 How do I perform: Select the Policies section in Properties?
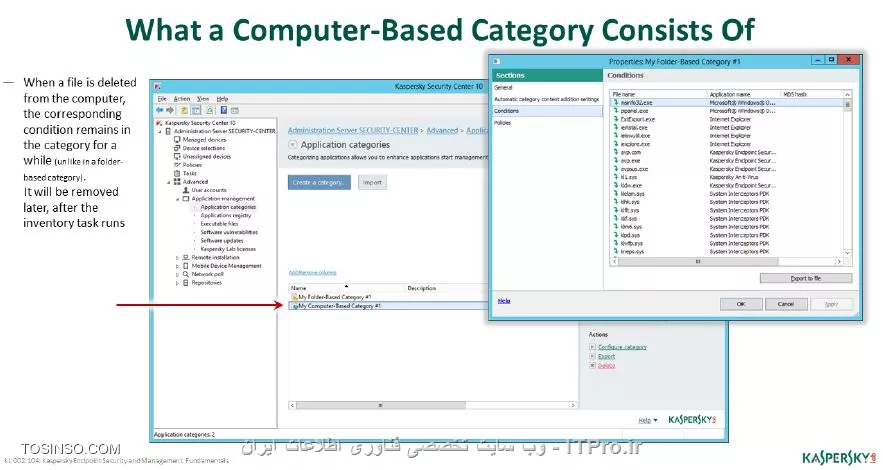503,123
